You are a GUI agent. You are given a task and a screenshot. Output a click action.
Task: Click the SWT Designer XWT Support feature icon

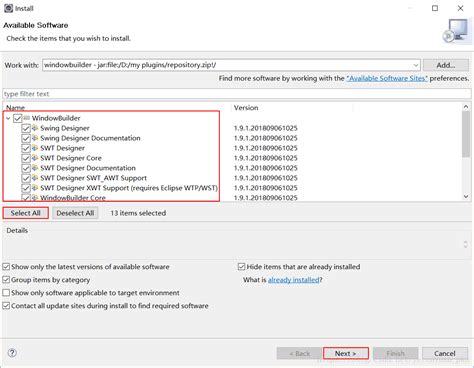35,188
